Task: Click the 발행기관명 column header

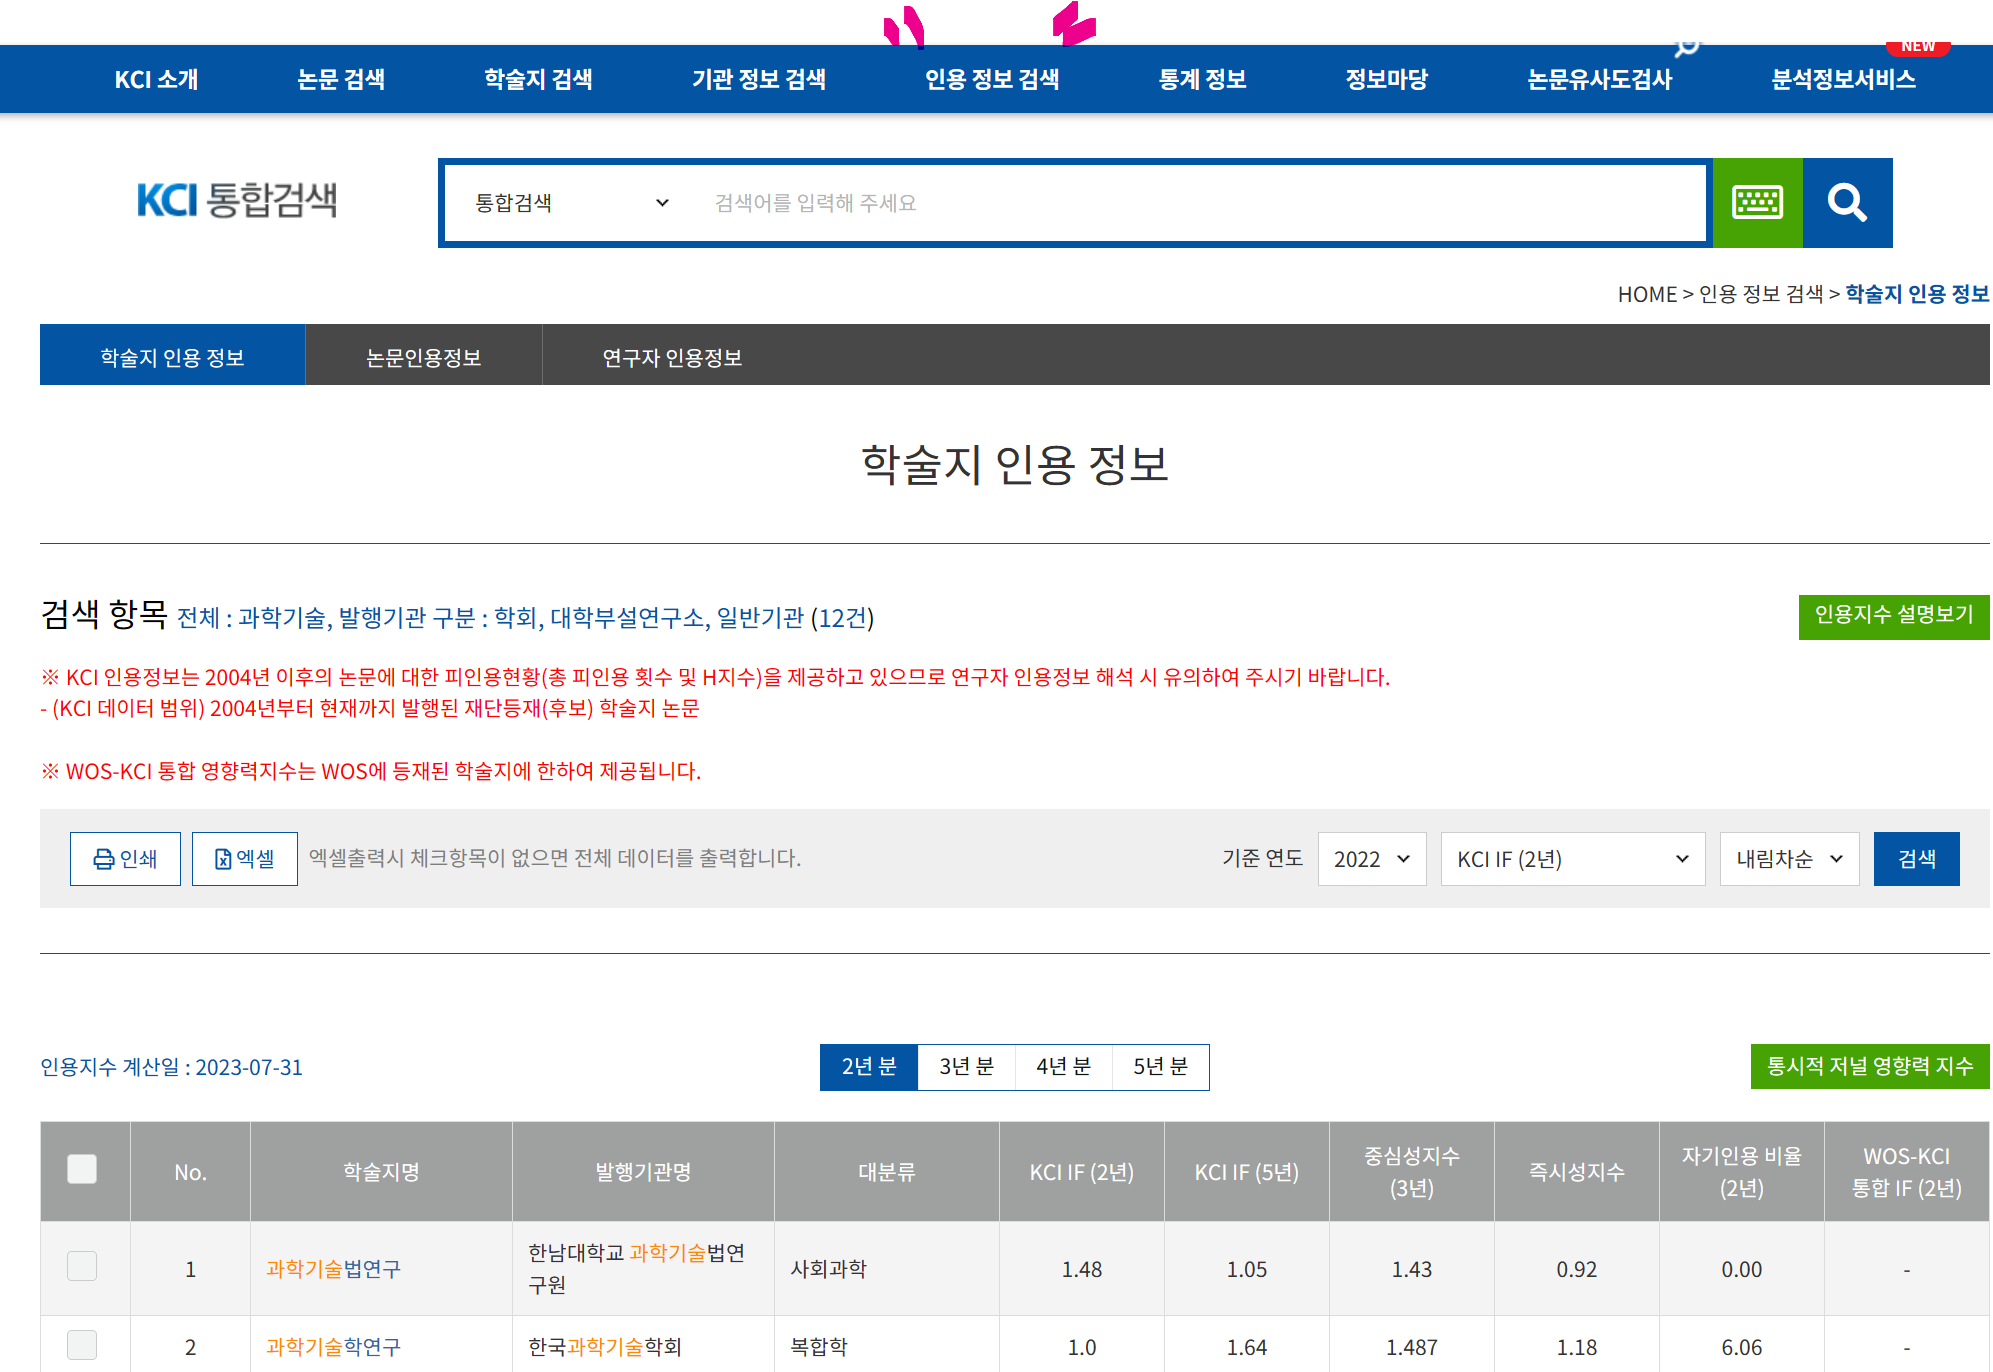Action: [x=643, y=1172]
